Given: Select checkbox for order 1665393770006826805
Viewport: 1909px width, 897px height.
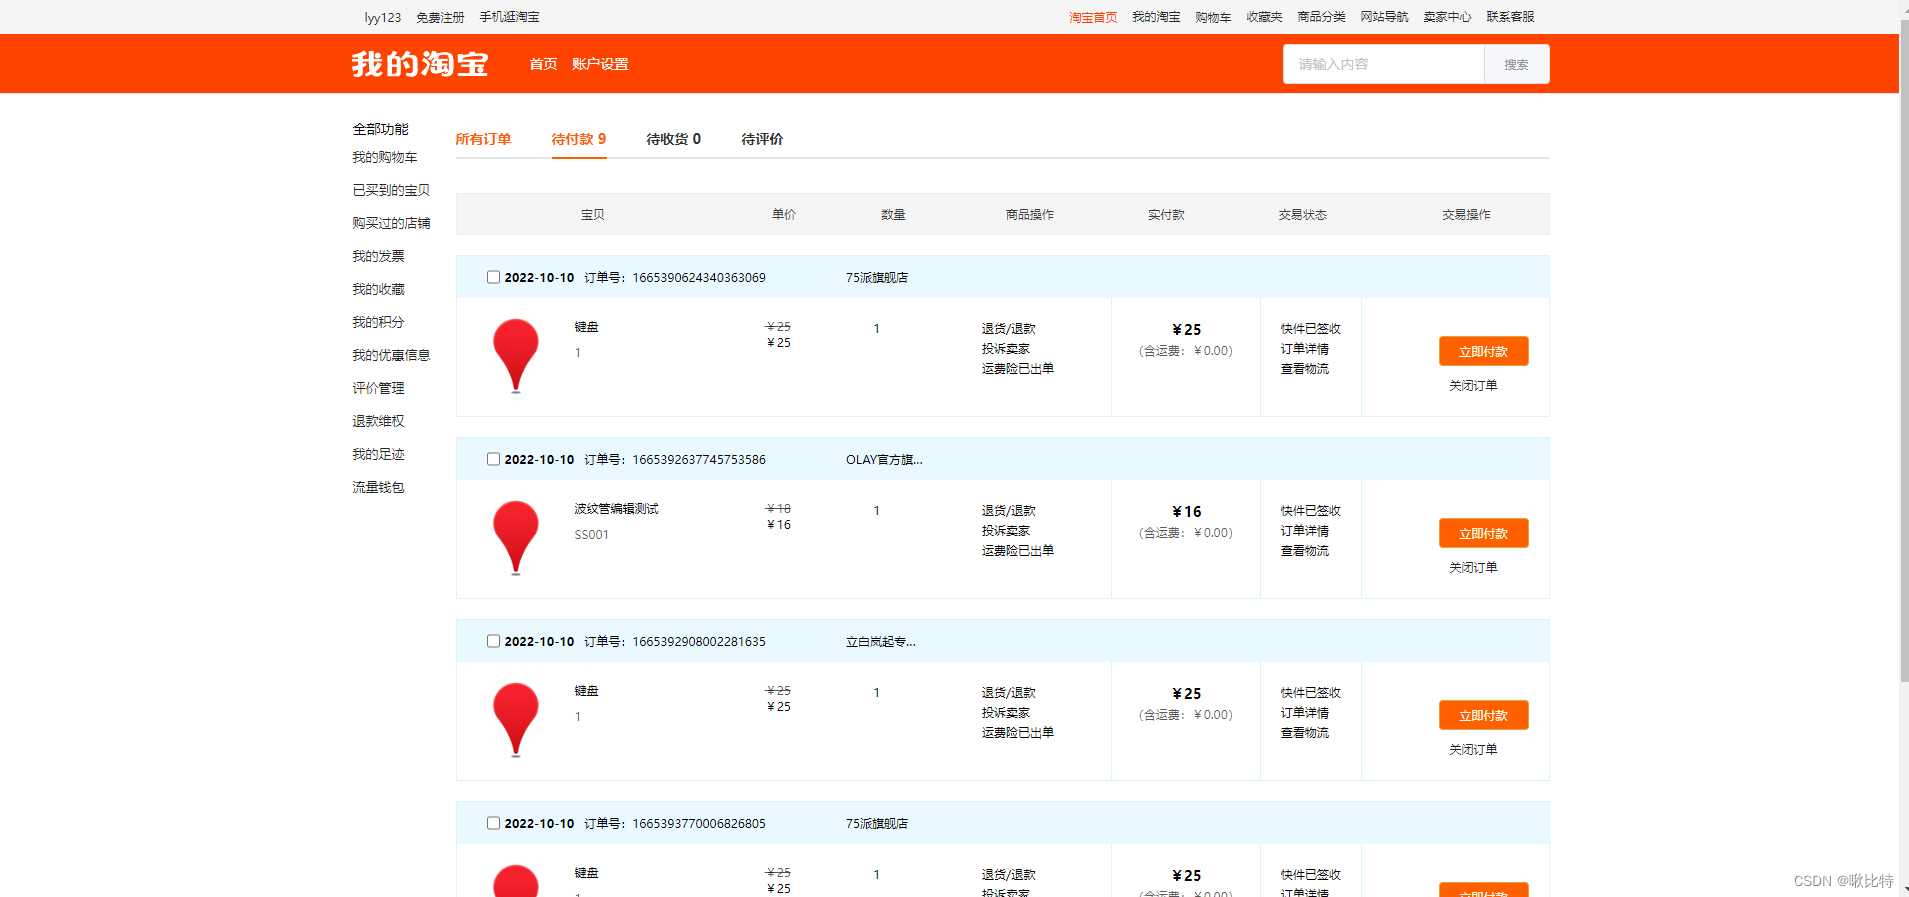Looking at the screenshot, I should tap(493, 823).
